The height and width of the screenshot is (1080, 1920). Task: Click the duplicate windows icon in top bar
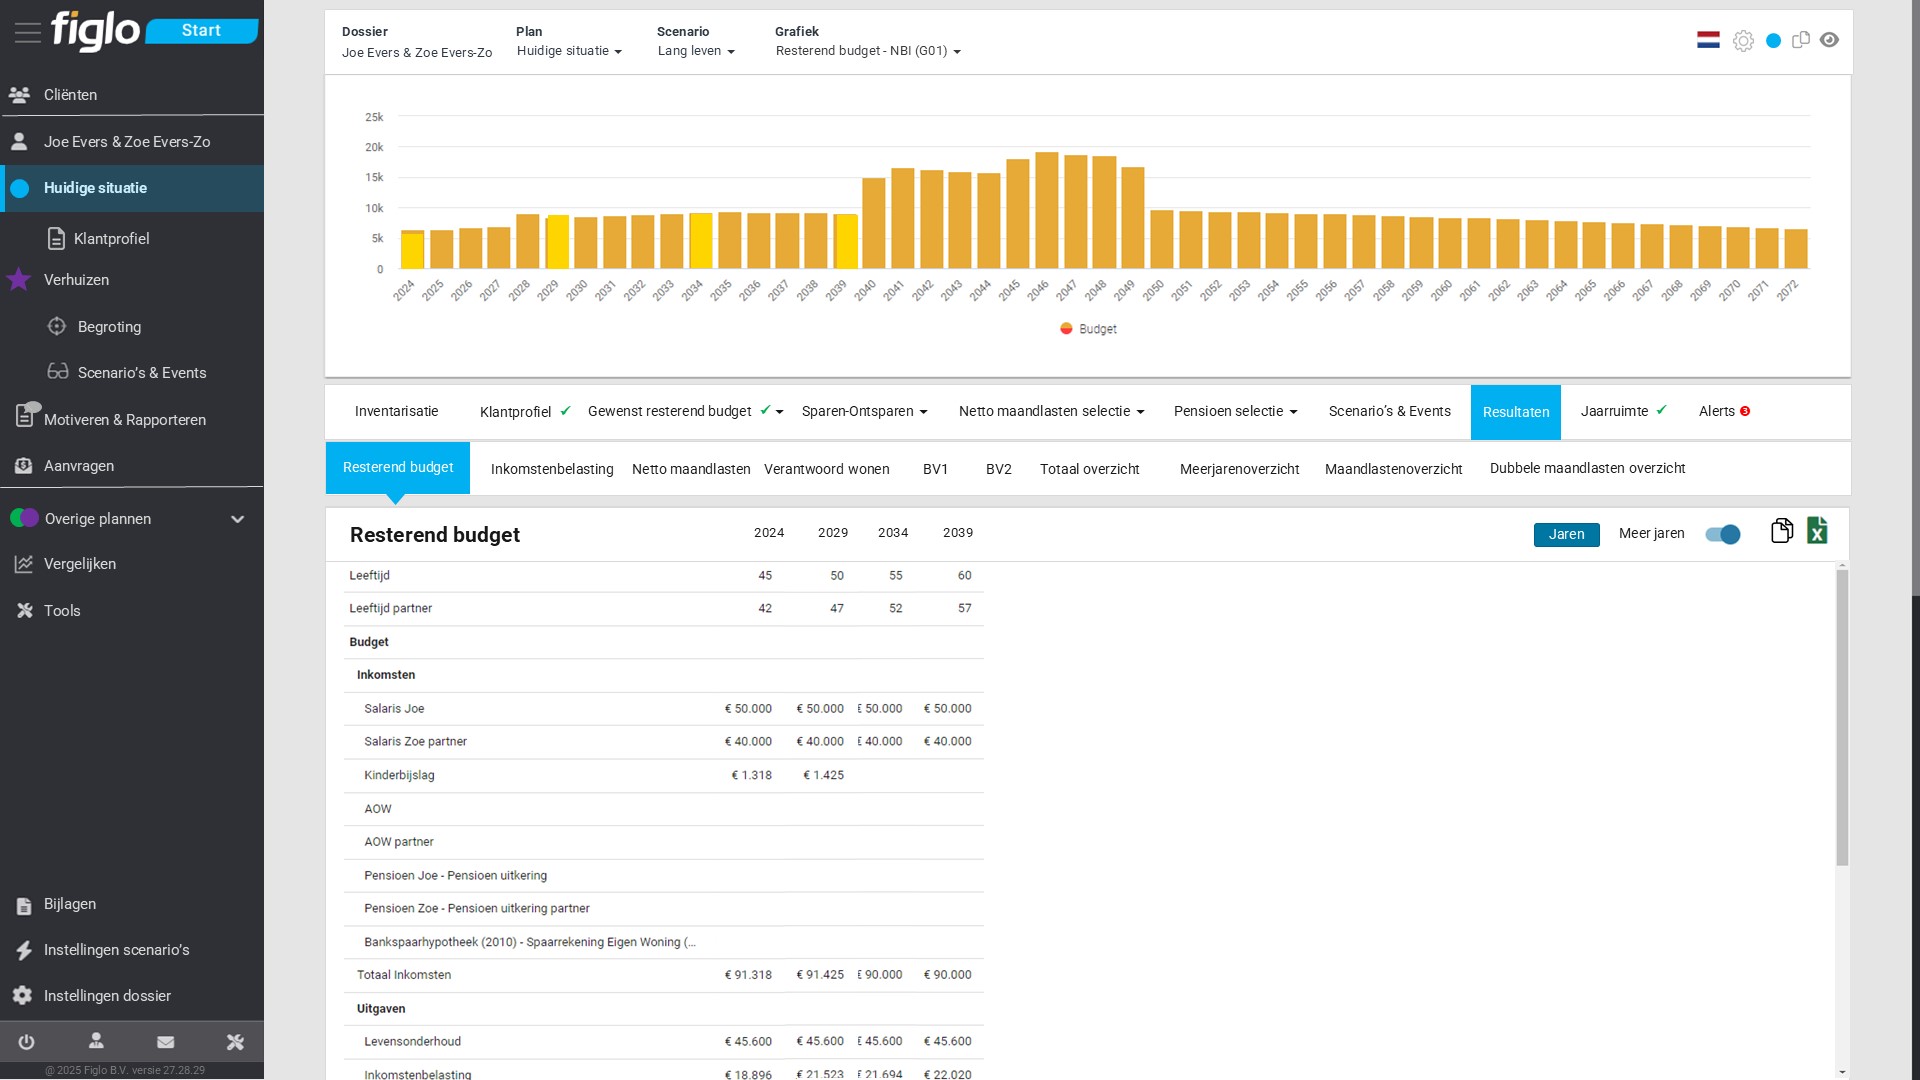click(x=1801, y=40)
